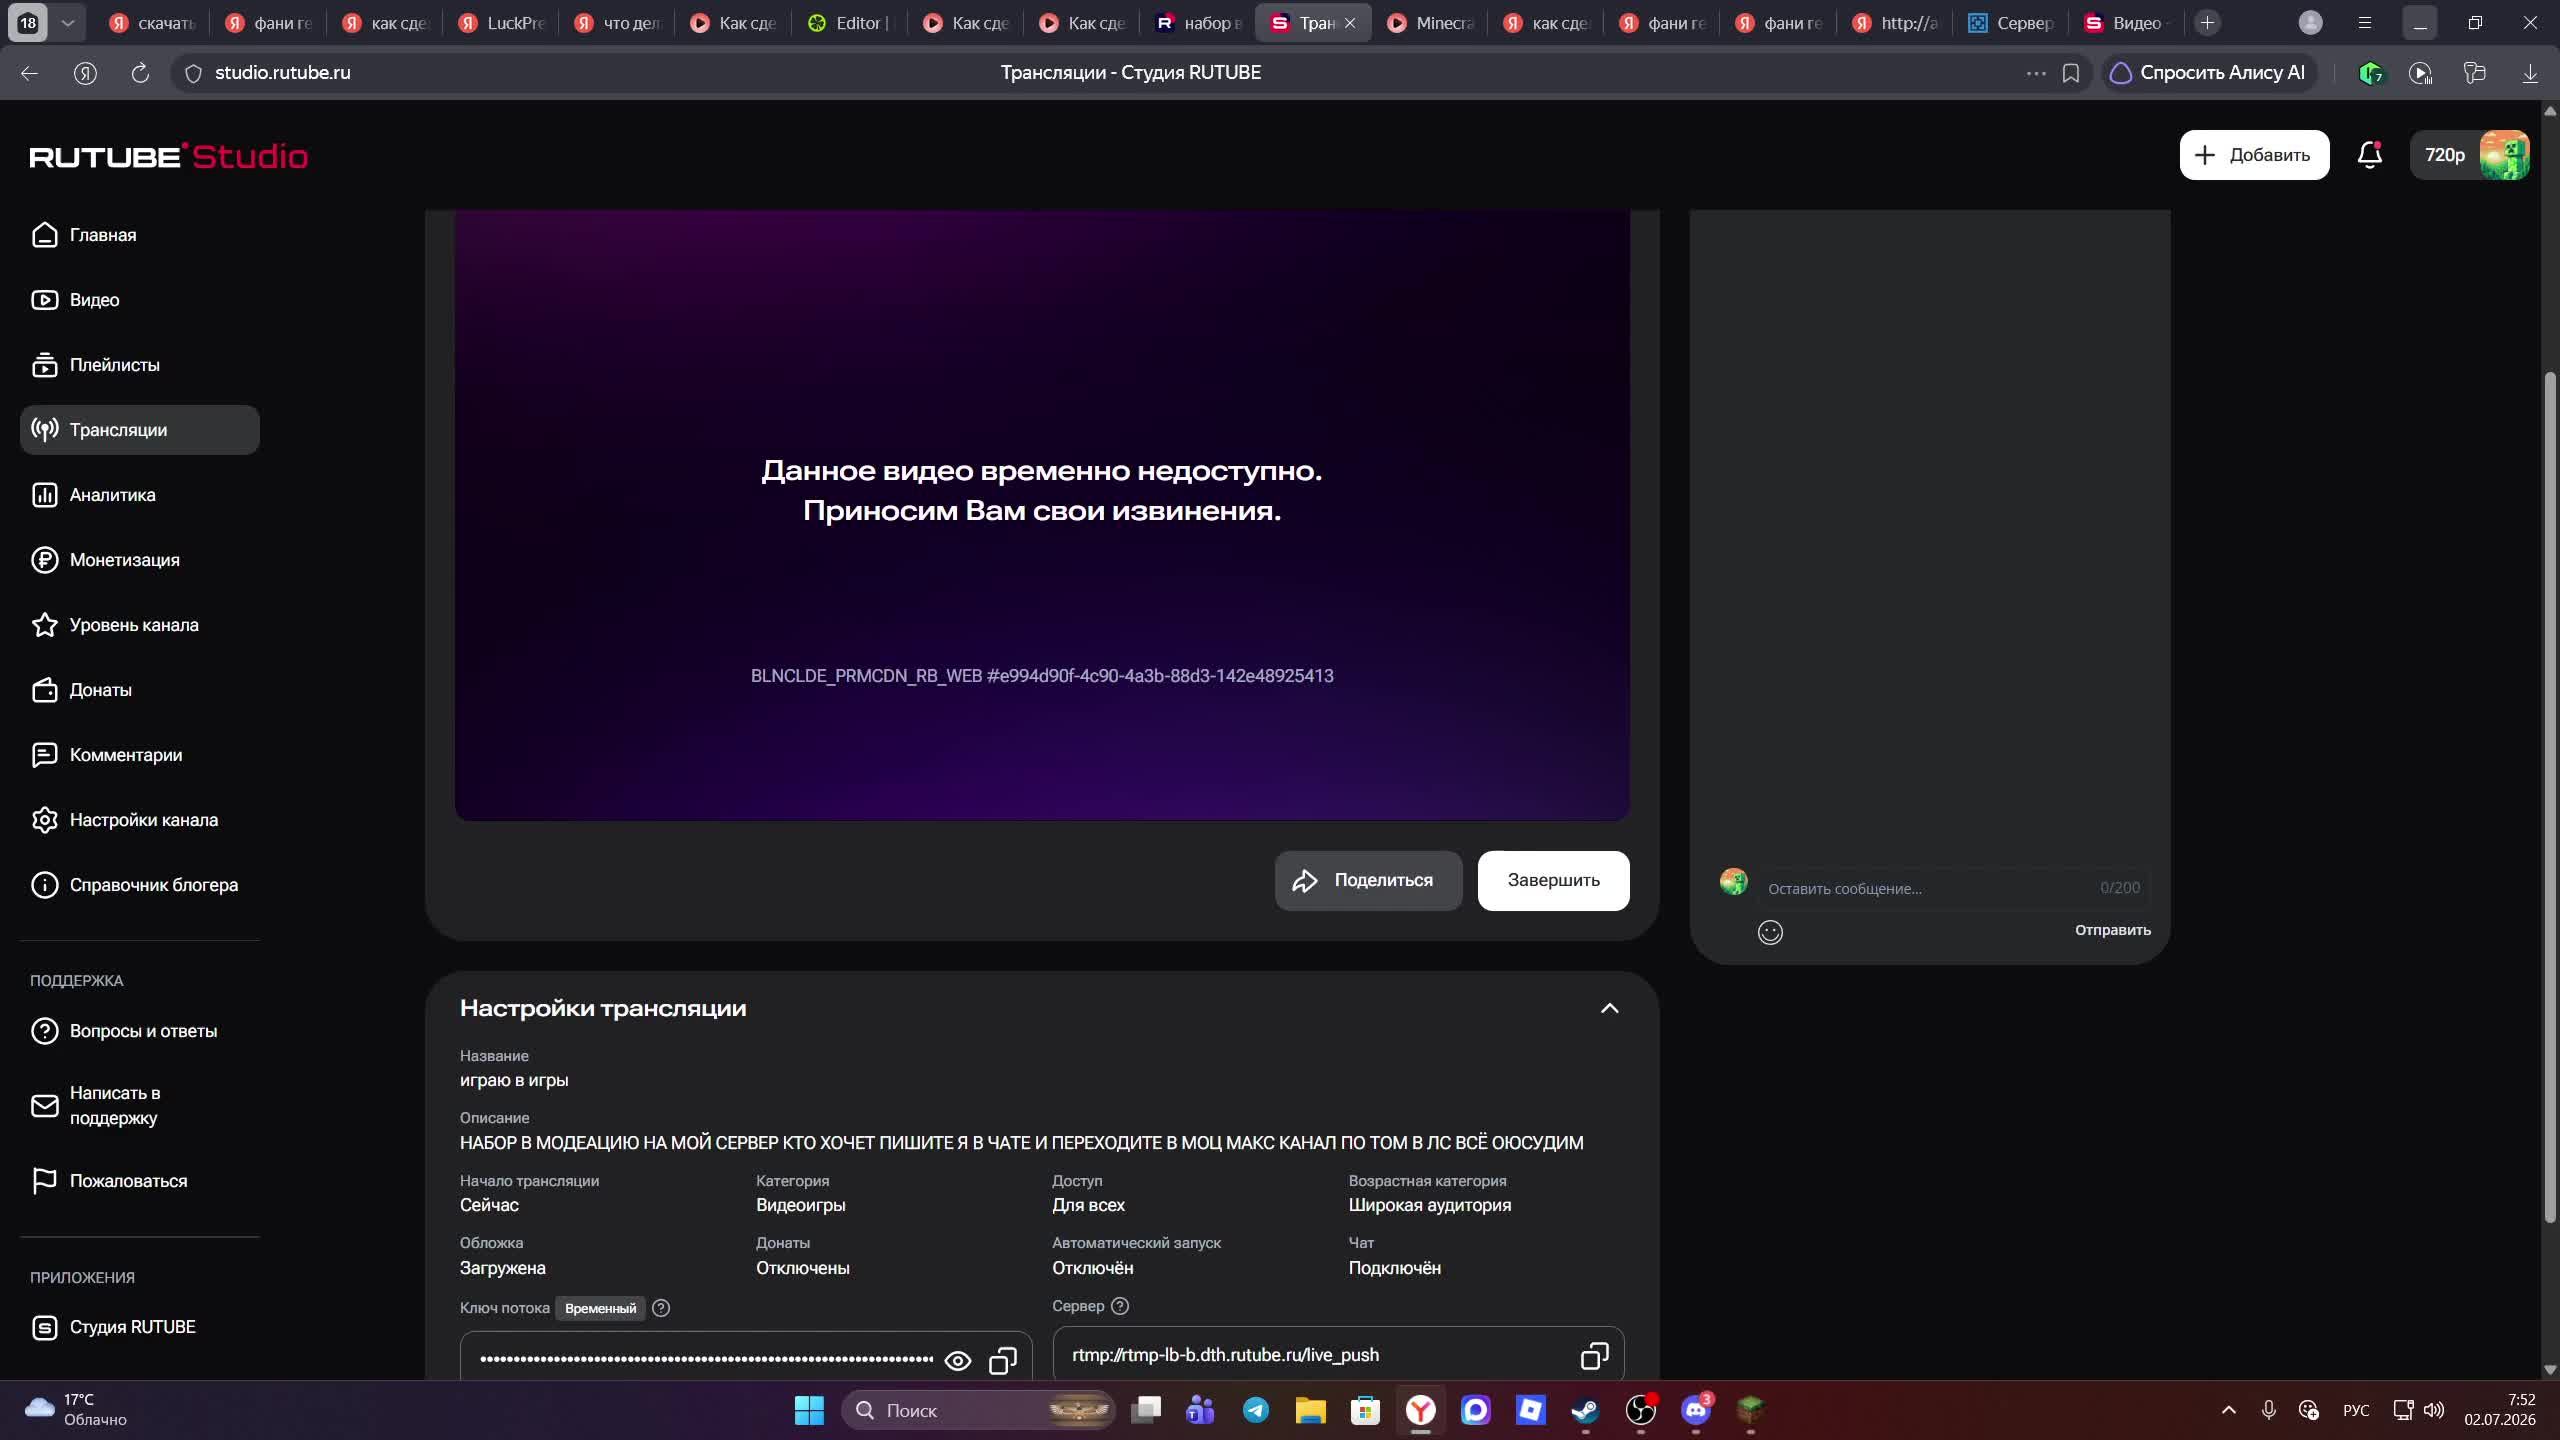Open the address bar three-dots menu
Screen dimensions: 2560x1440
point(2036,73)
